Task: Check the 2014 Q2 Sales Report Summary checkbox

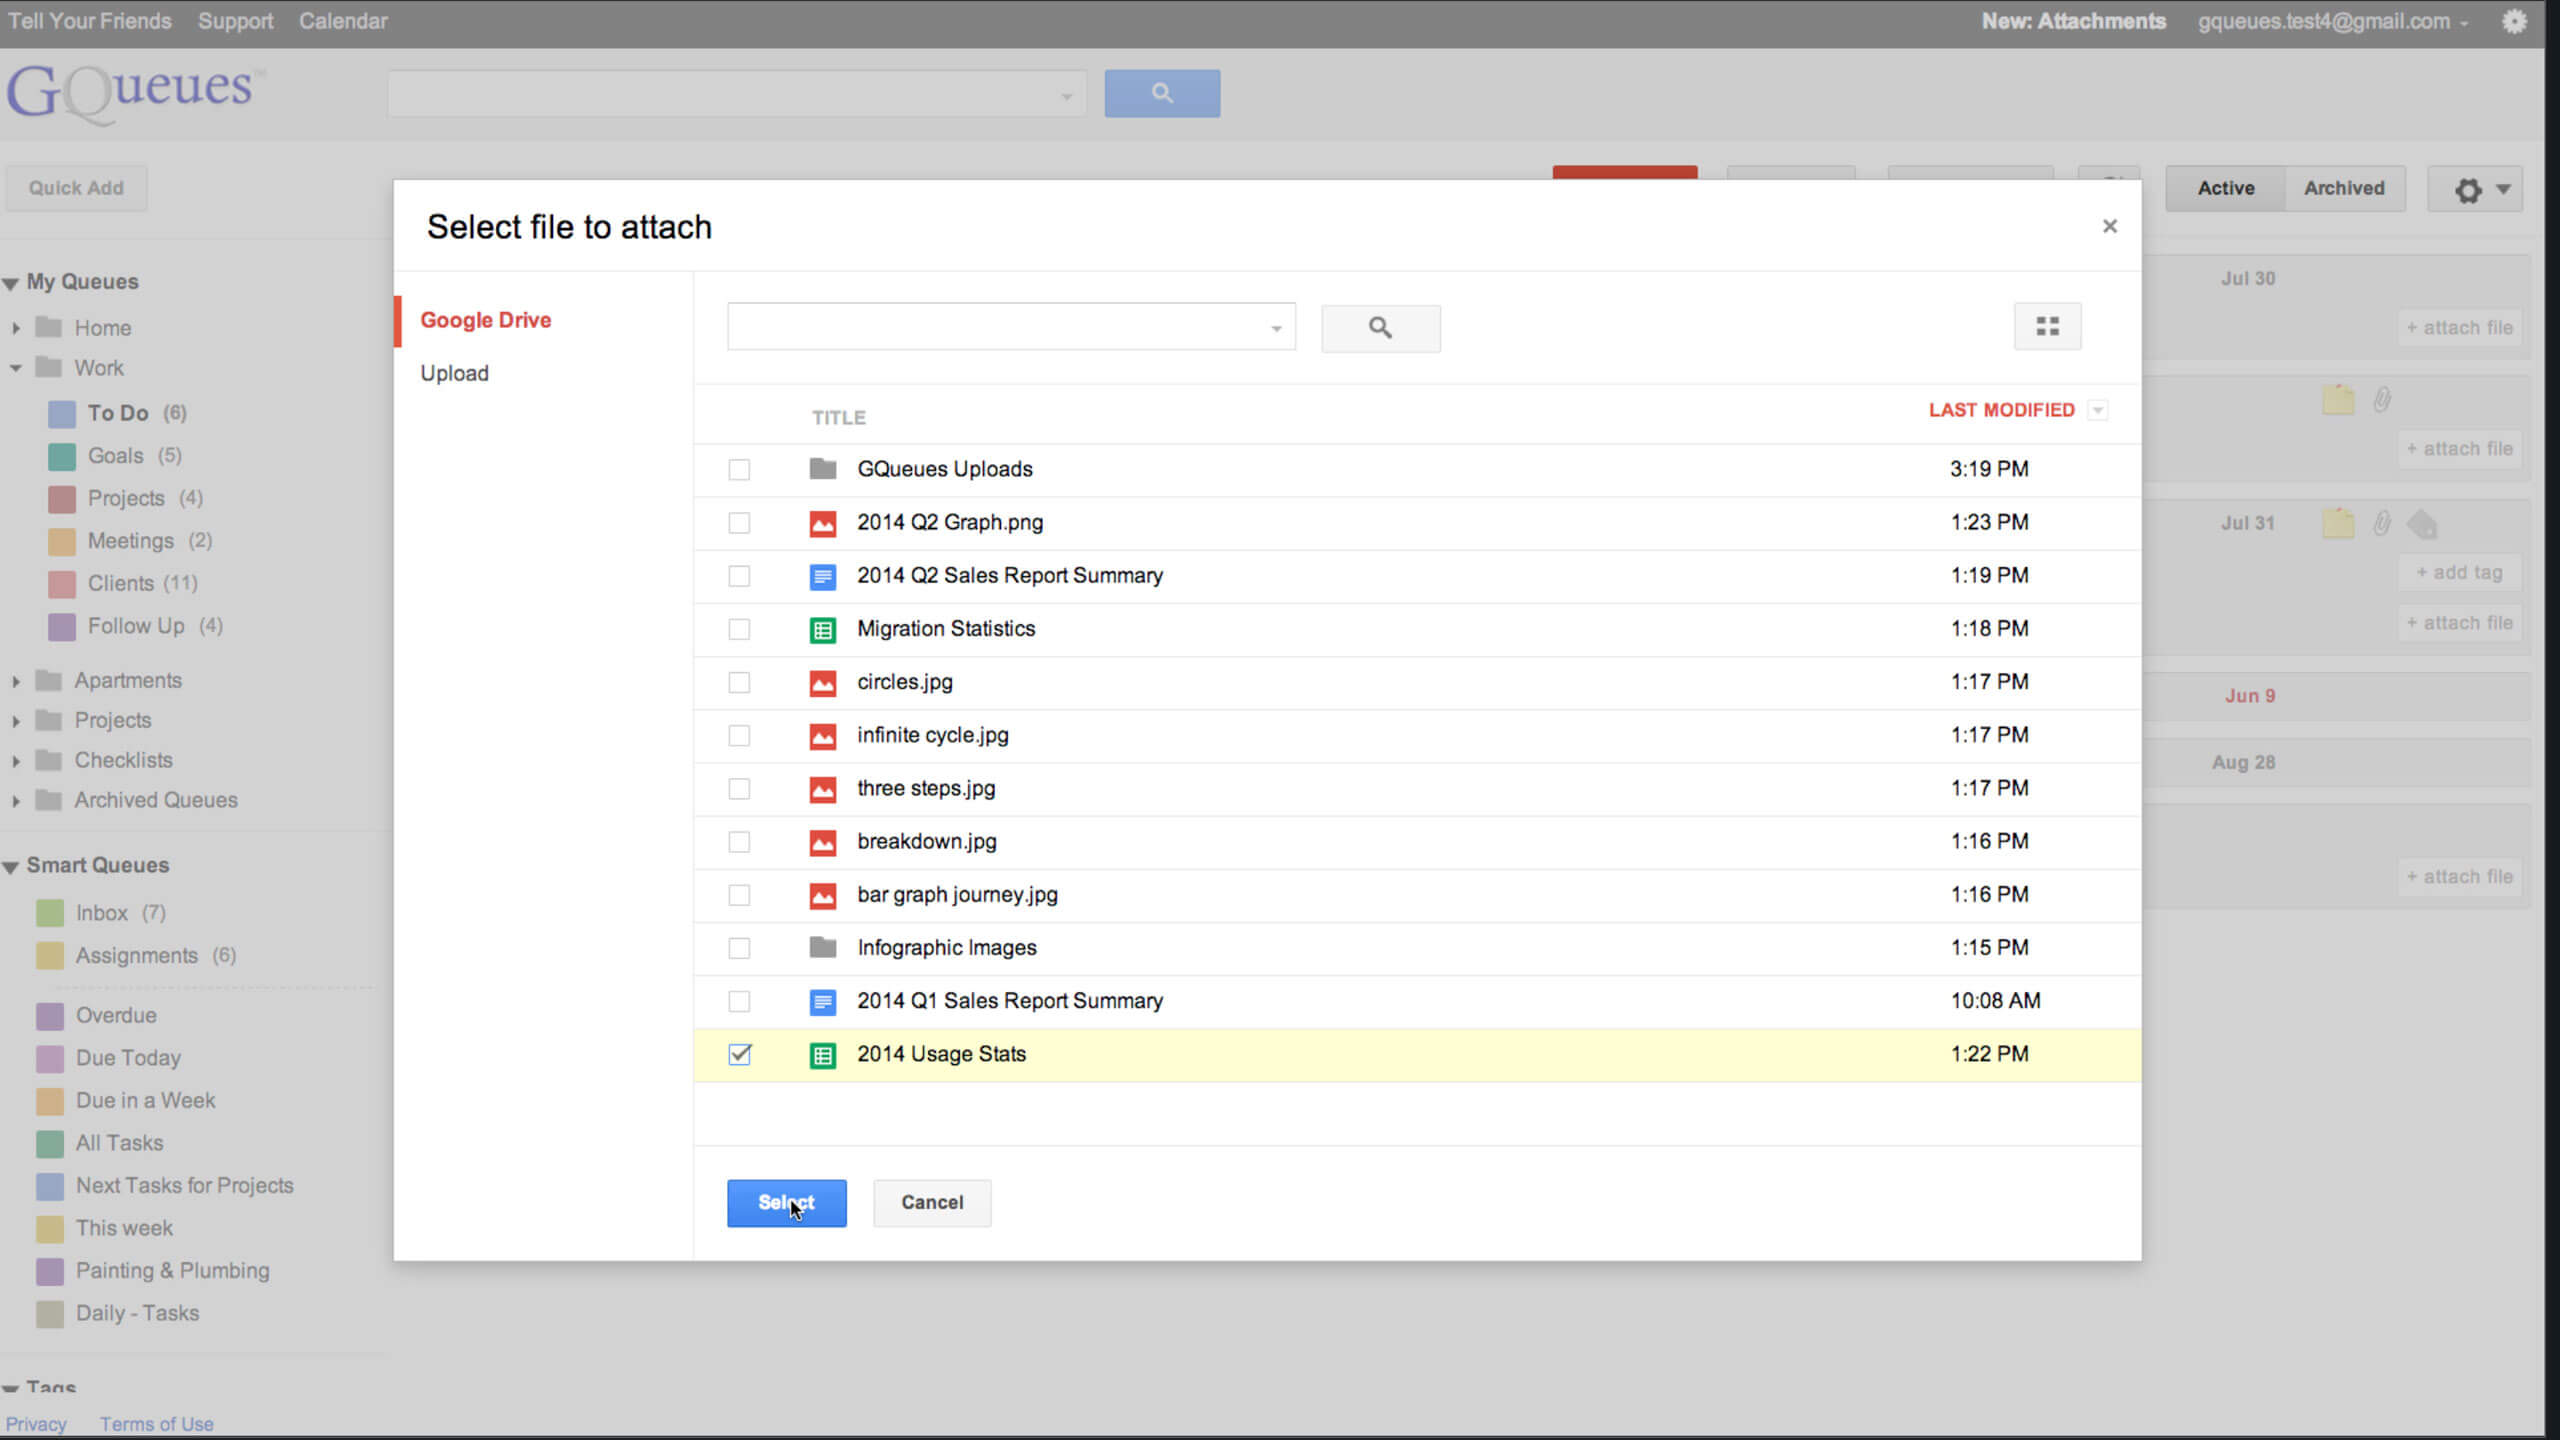Action: tap(739, 576)
